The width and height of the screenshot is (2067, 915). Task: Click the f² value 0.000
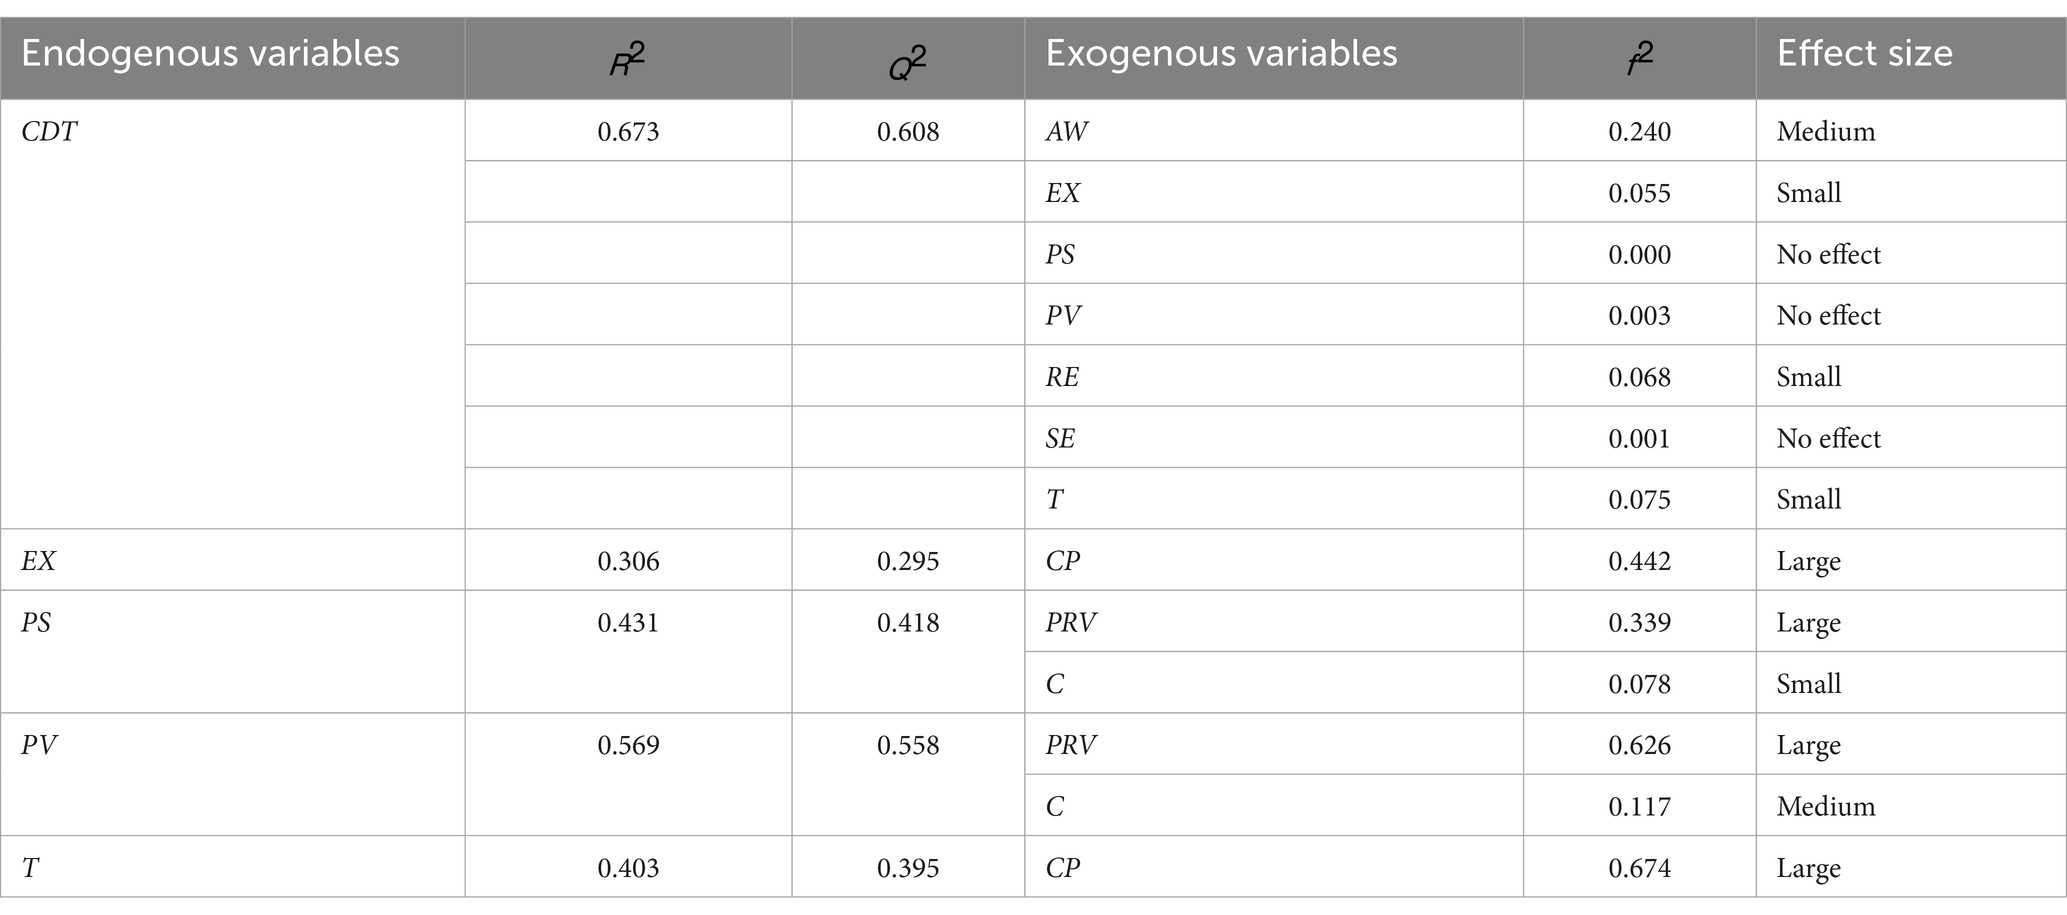[x=1639, y=255]
